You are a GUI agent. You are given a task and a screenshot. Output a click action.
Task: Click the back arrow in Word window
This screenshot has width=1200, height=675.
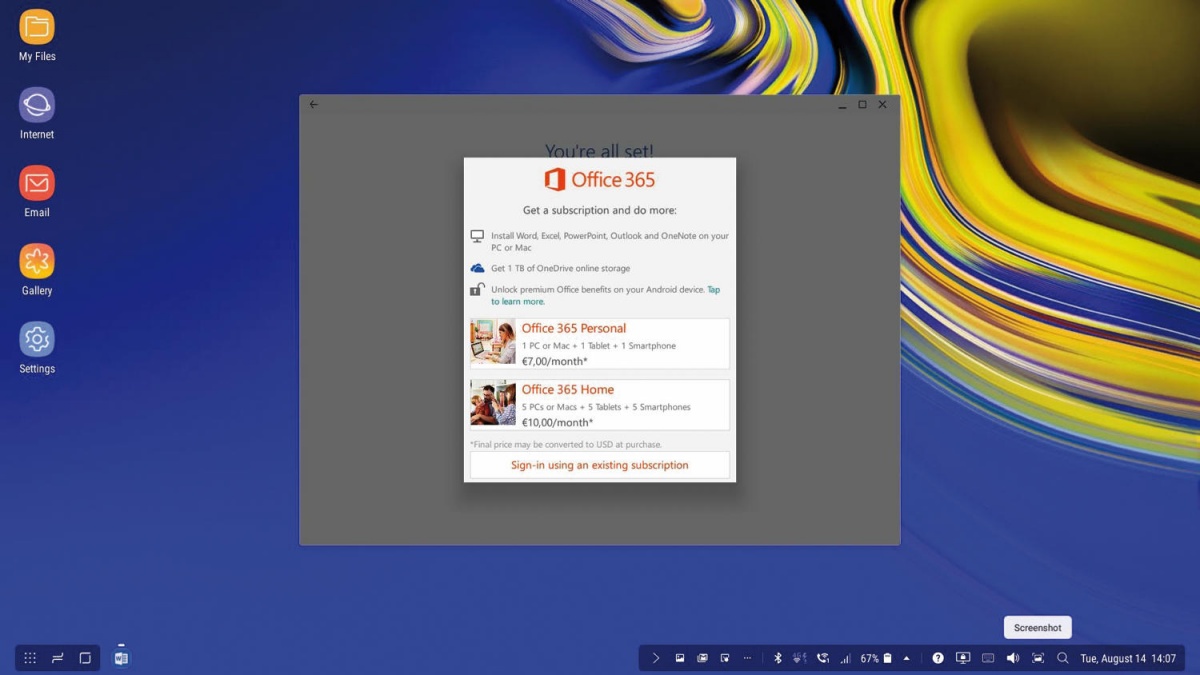pyautogui.click(x=314, y=104)
